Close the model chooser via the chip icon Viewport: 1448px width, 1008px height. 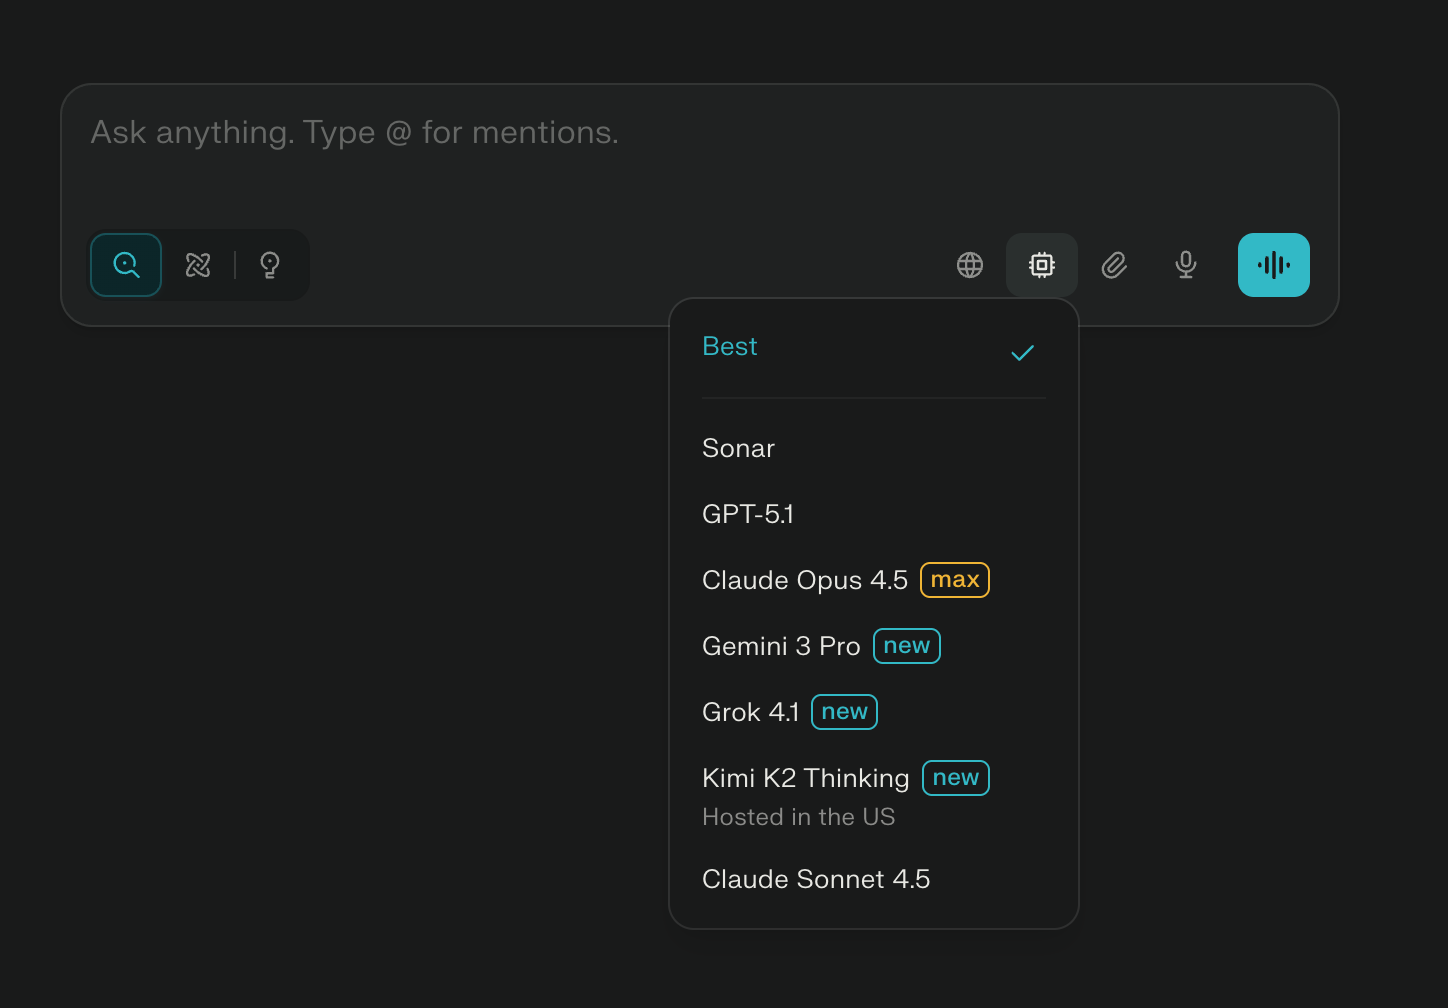click(1042, 265)
